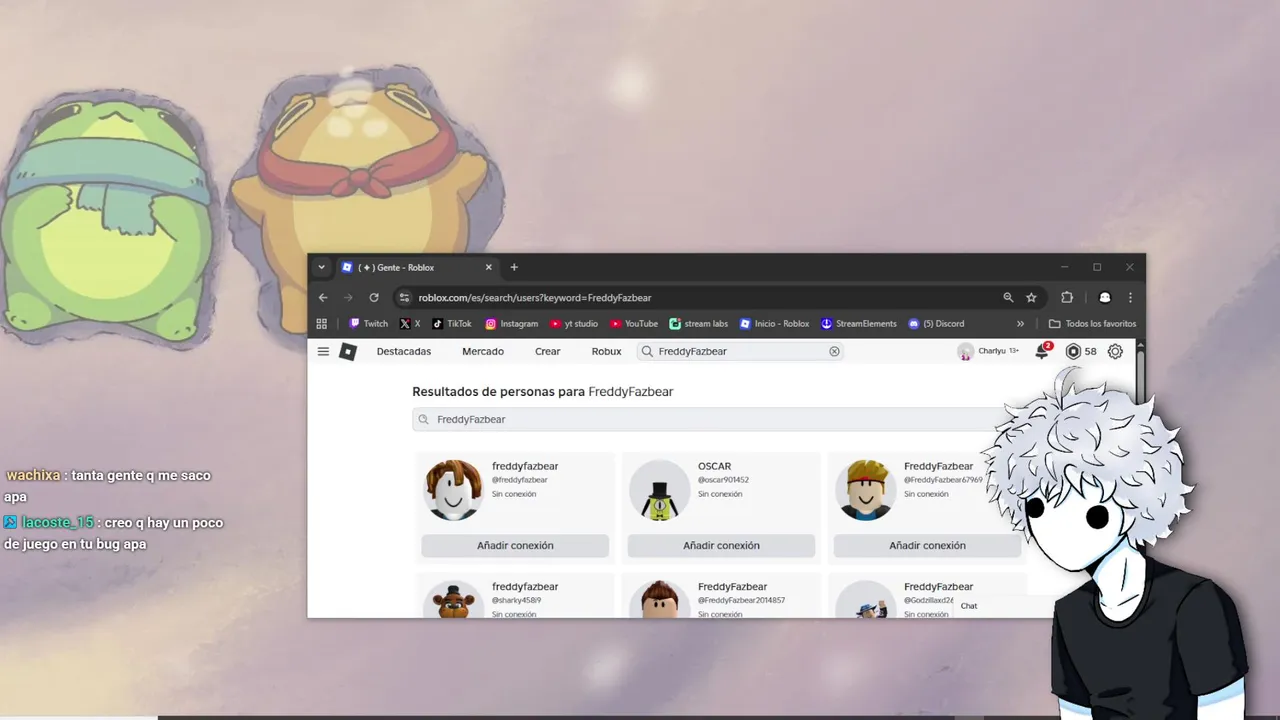
Task: View site information icon in address bar
Action: click(x=404, y=297)
